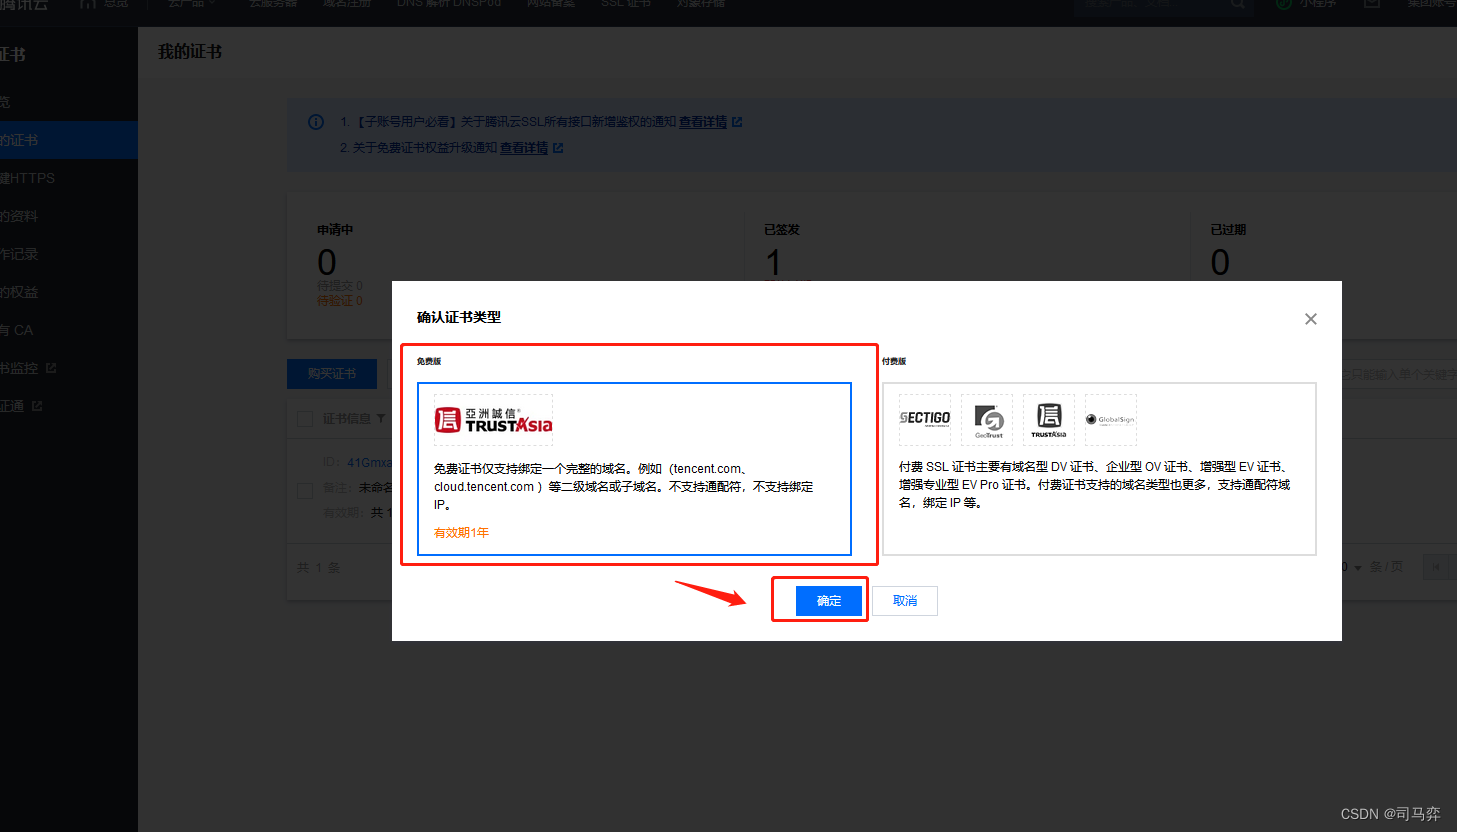
Task: Focus the certificate keyword search field
Action: 1397,374
